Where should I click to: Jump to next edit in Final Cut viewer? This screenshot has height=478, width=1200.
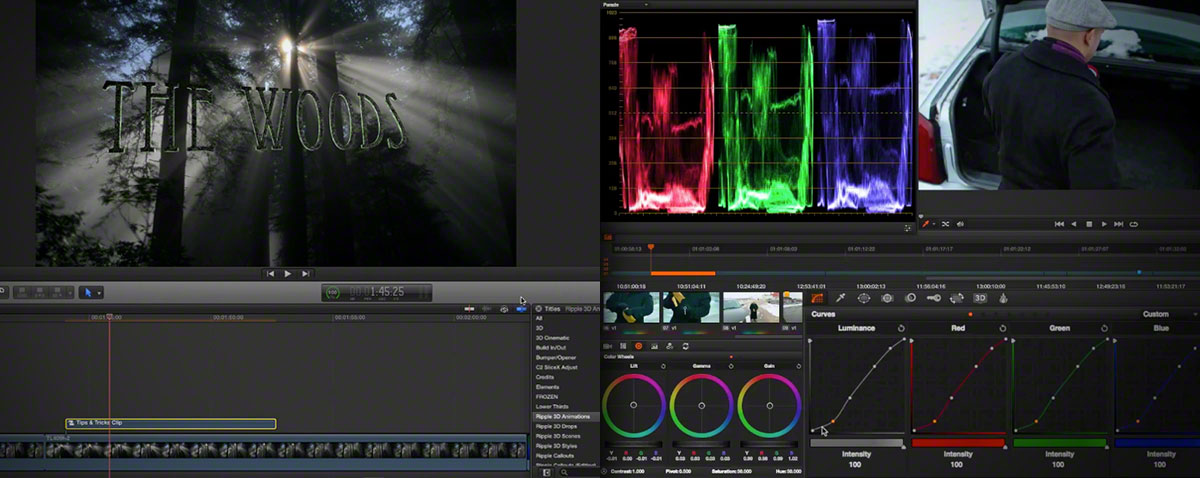tap(306, 273)
